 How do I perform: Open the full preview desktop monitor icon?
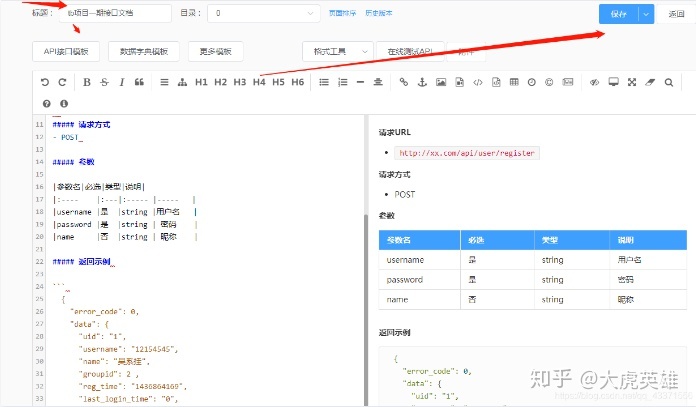point(613,82)
